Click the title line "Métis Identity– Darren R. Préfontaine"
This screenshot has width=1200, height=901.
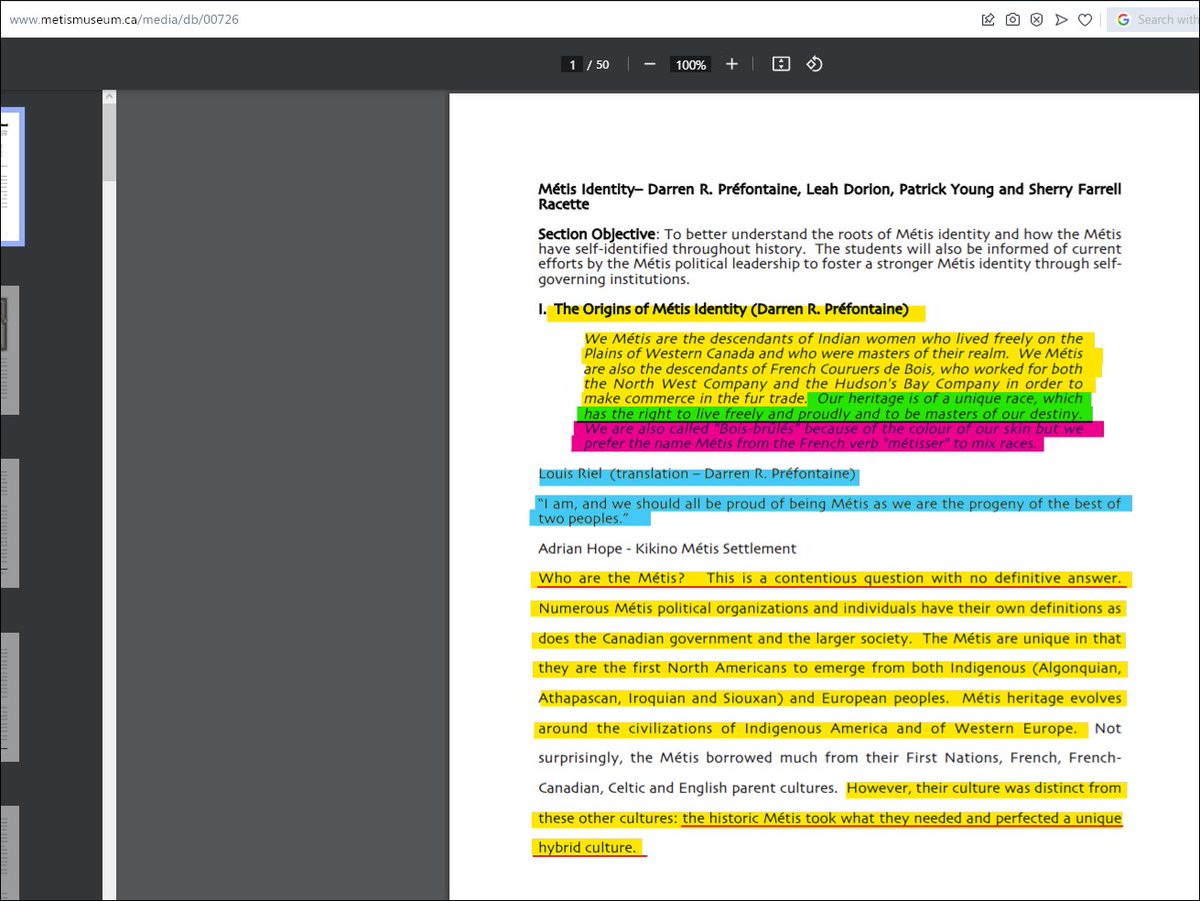830,196
